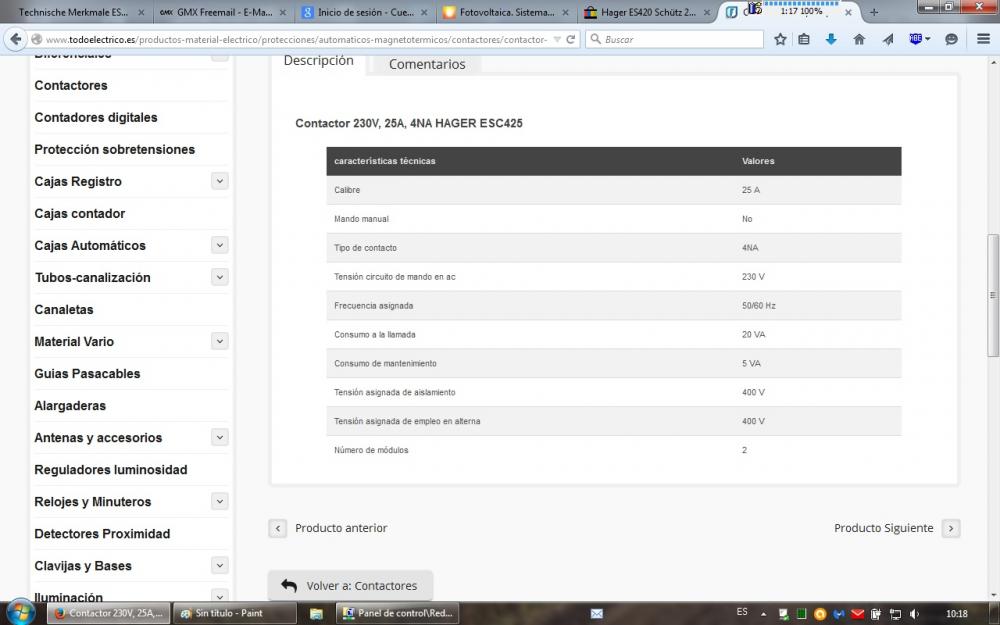1000x625 pixels.
Task: Click Volver a: Contactores button
Action: pos(350,585)
